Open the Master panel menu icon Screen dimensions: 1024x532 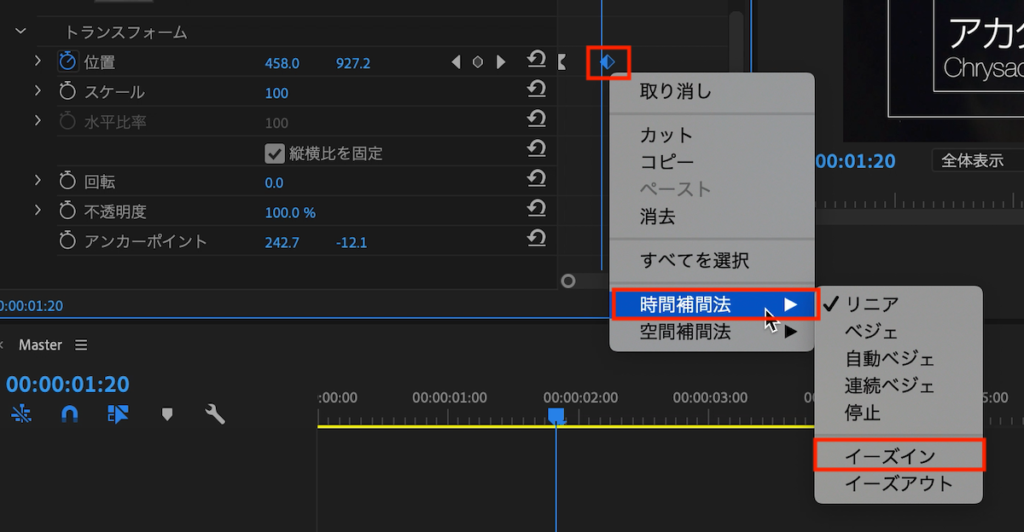click(81, 345)
